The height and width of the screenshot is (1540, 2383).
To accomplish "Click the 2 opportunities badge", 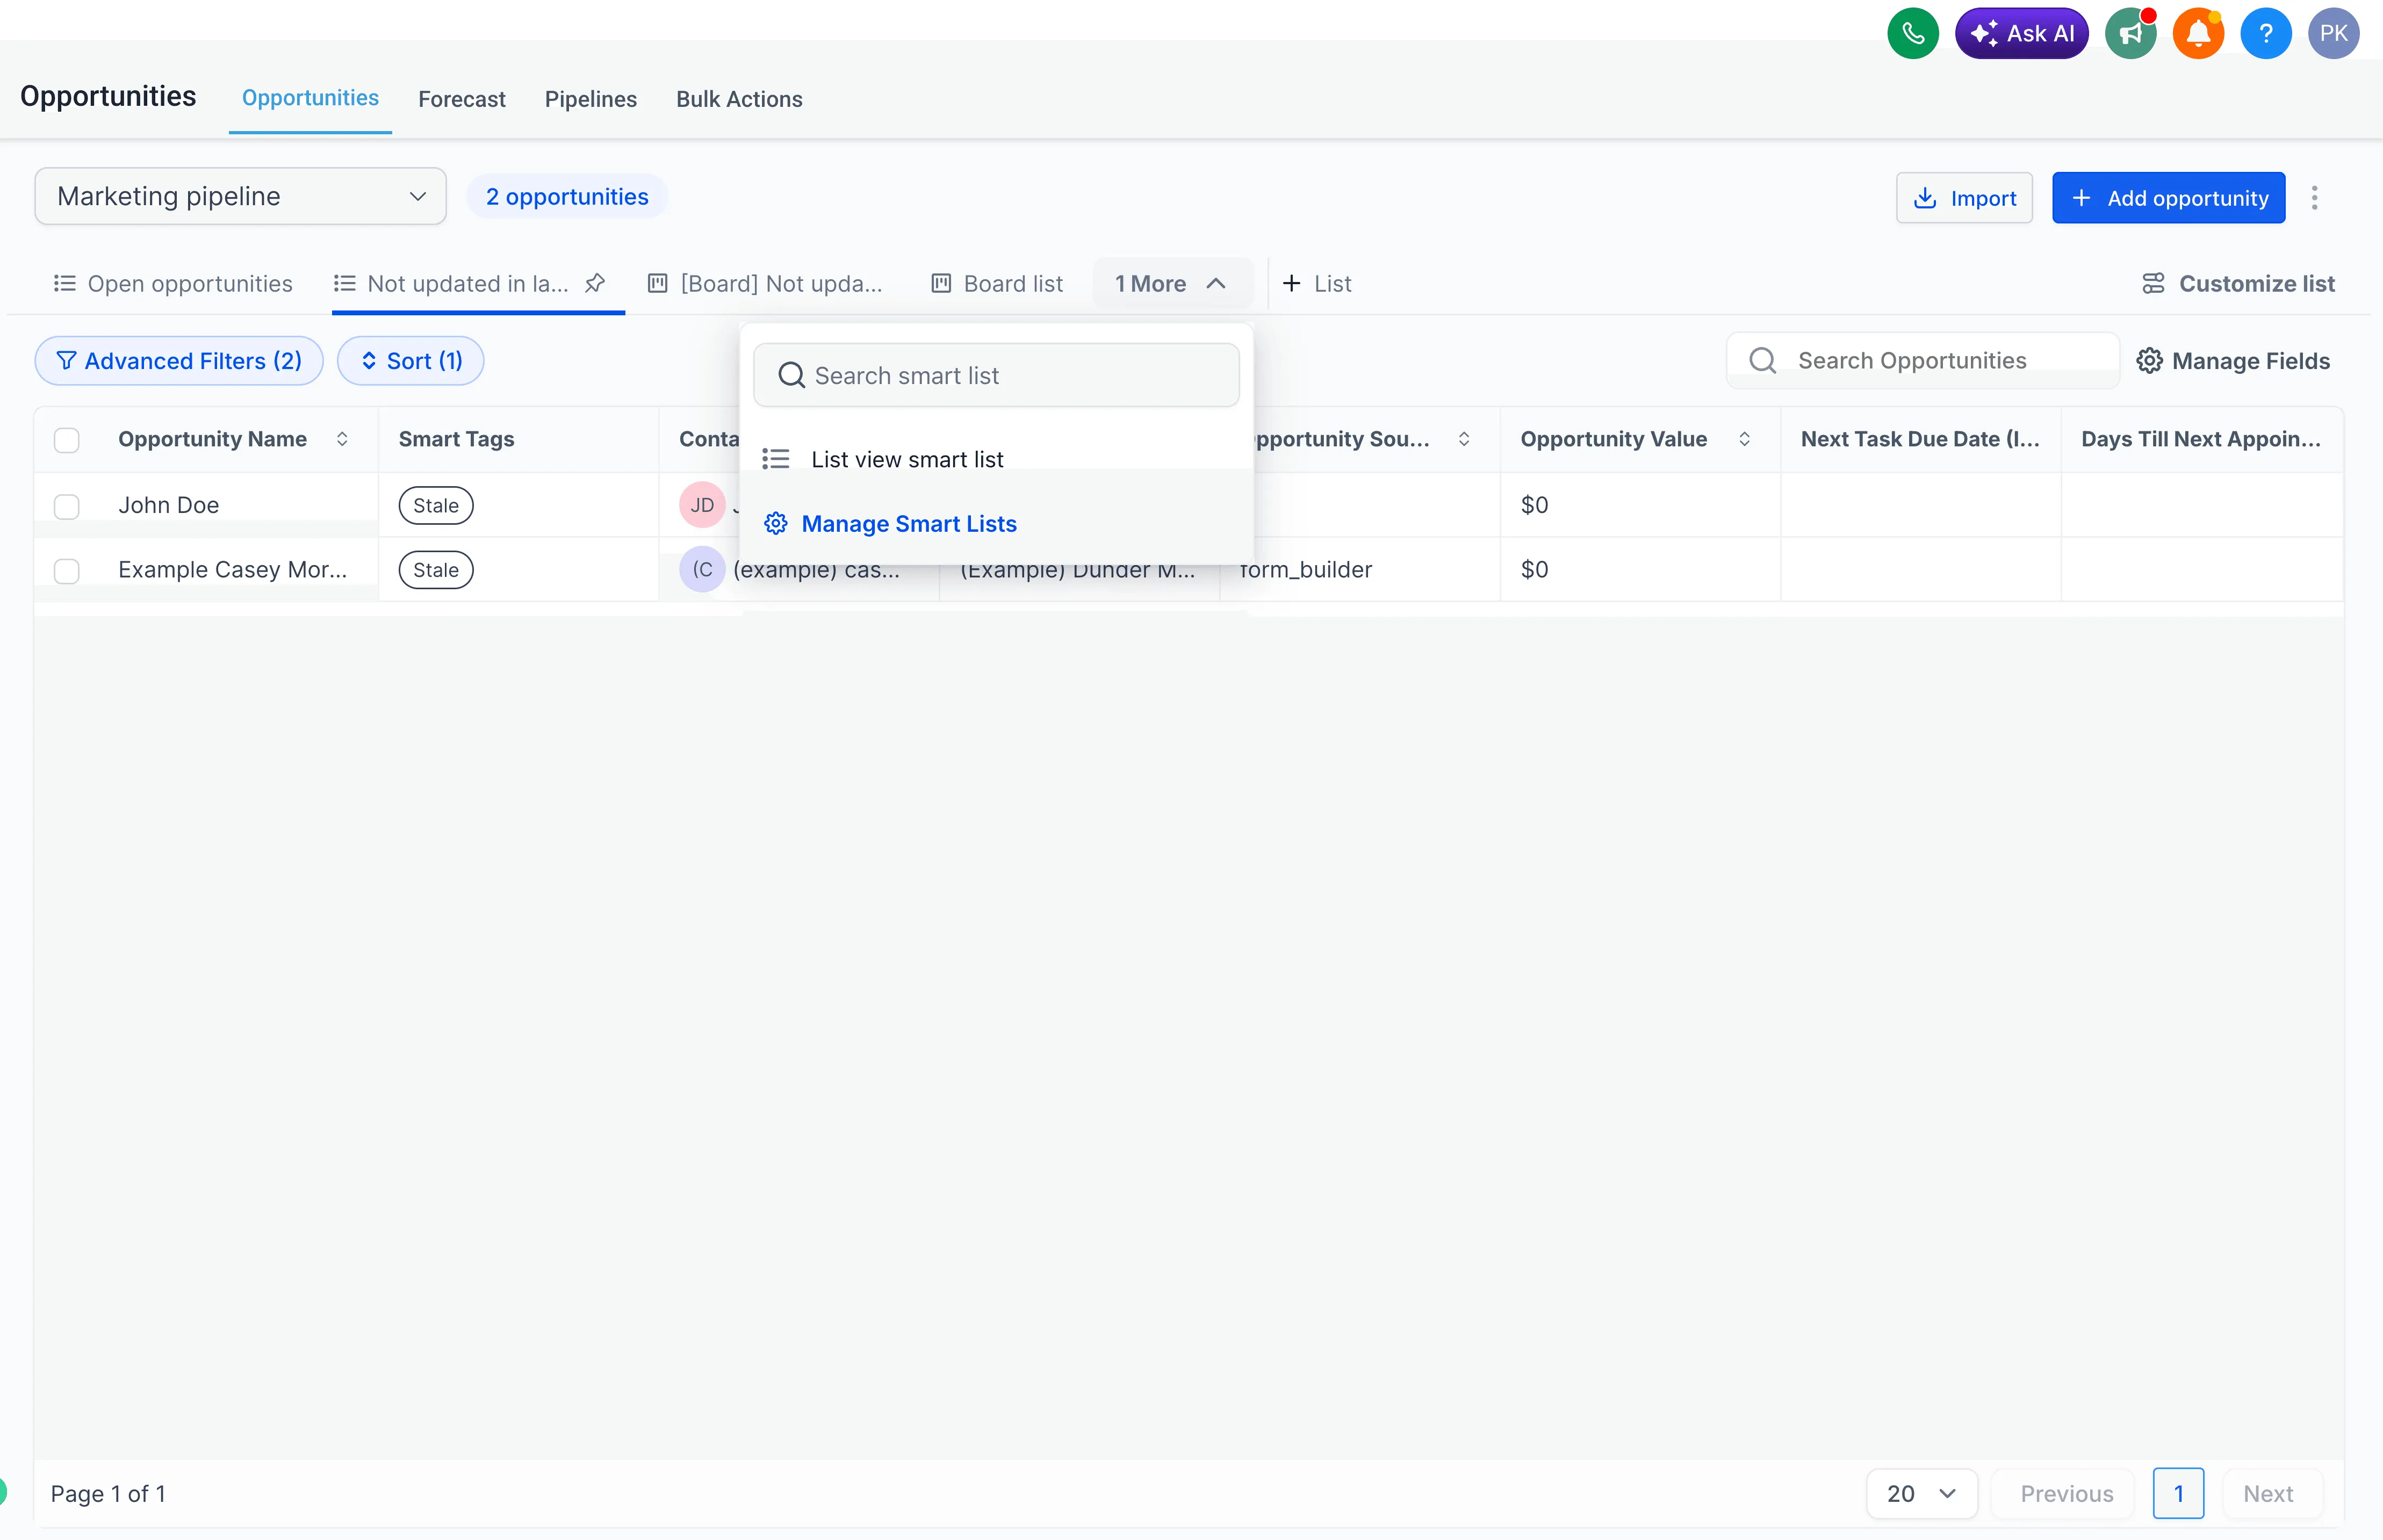I will pyautogui.click(x=567, y=196).
